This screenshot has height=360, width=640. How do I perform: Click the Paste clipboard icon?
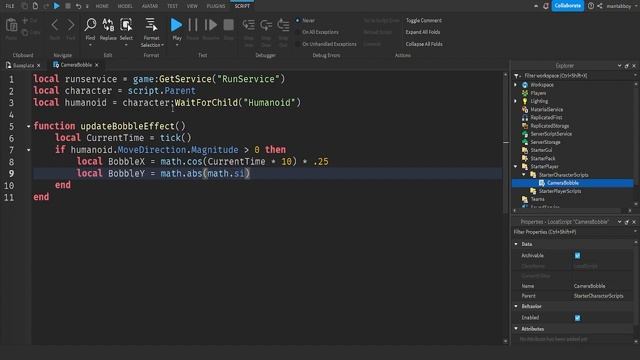point(11,26)
